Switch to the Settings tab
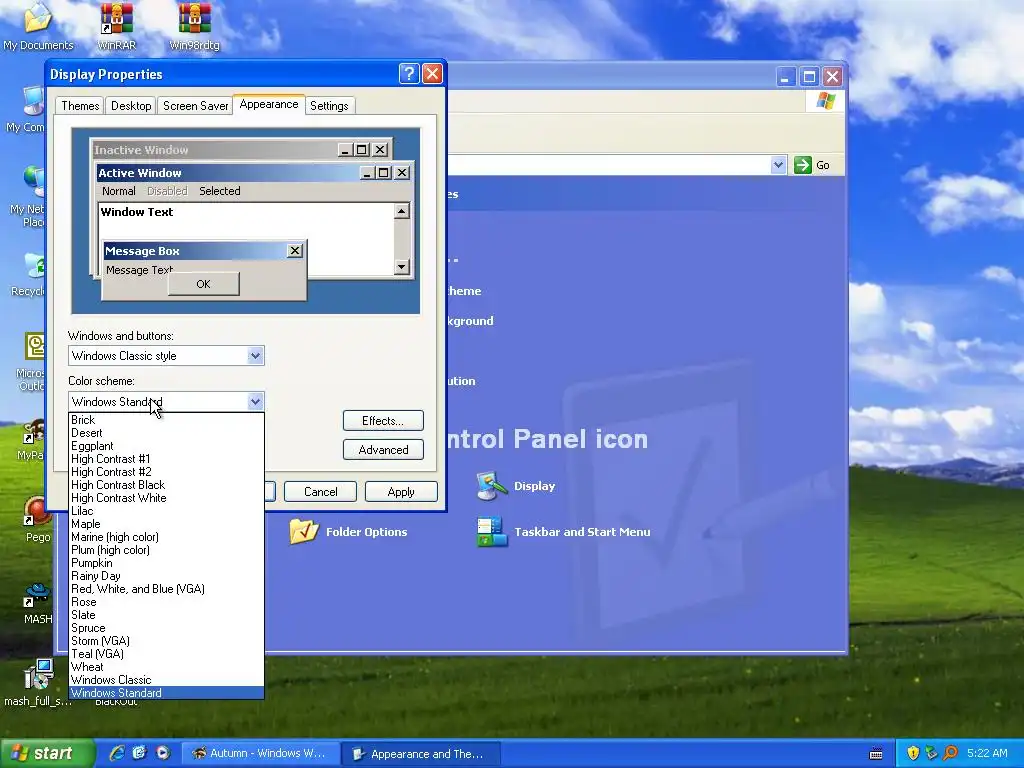1024x768 pixels. point(329,106)
